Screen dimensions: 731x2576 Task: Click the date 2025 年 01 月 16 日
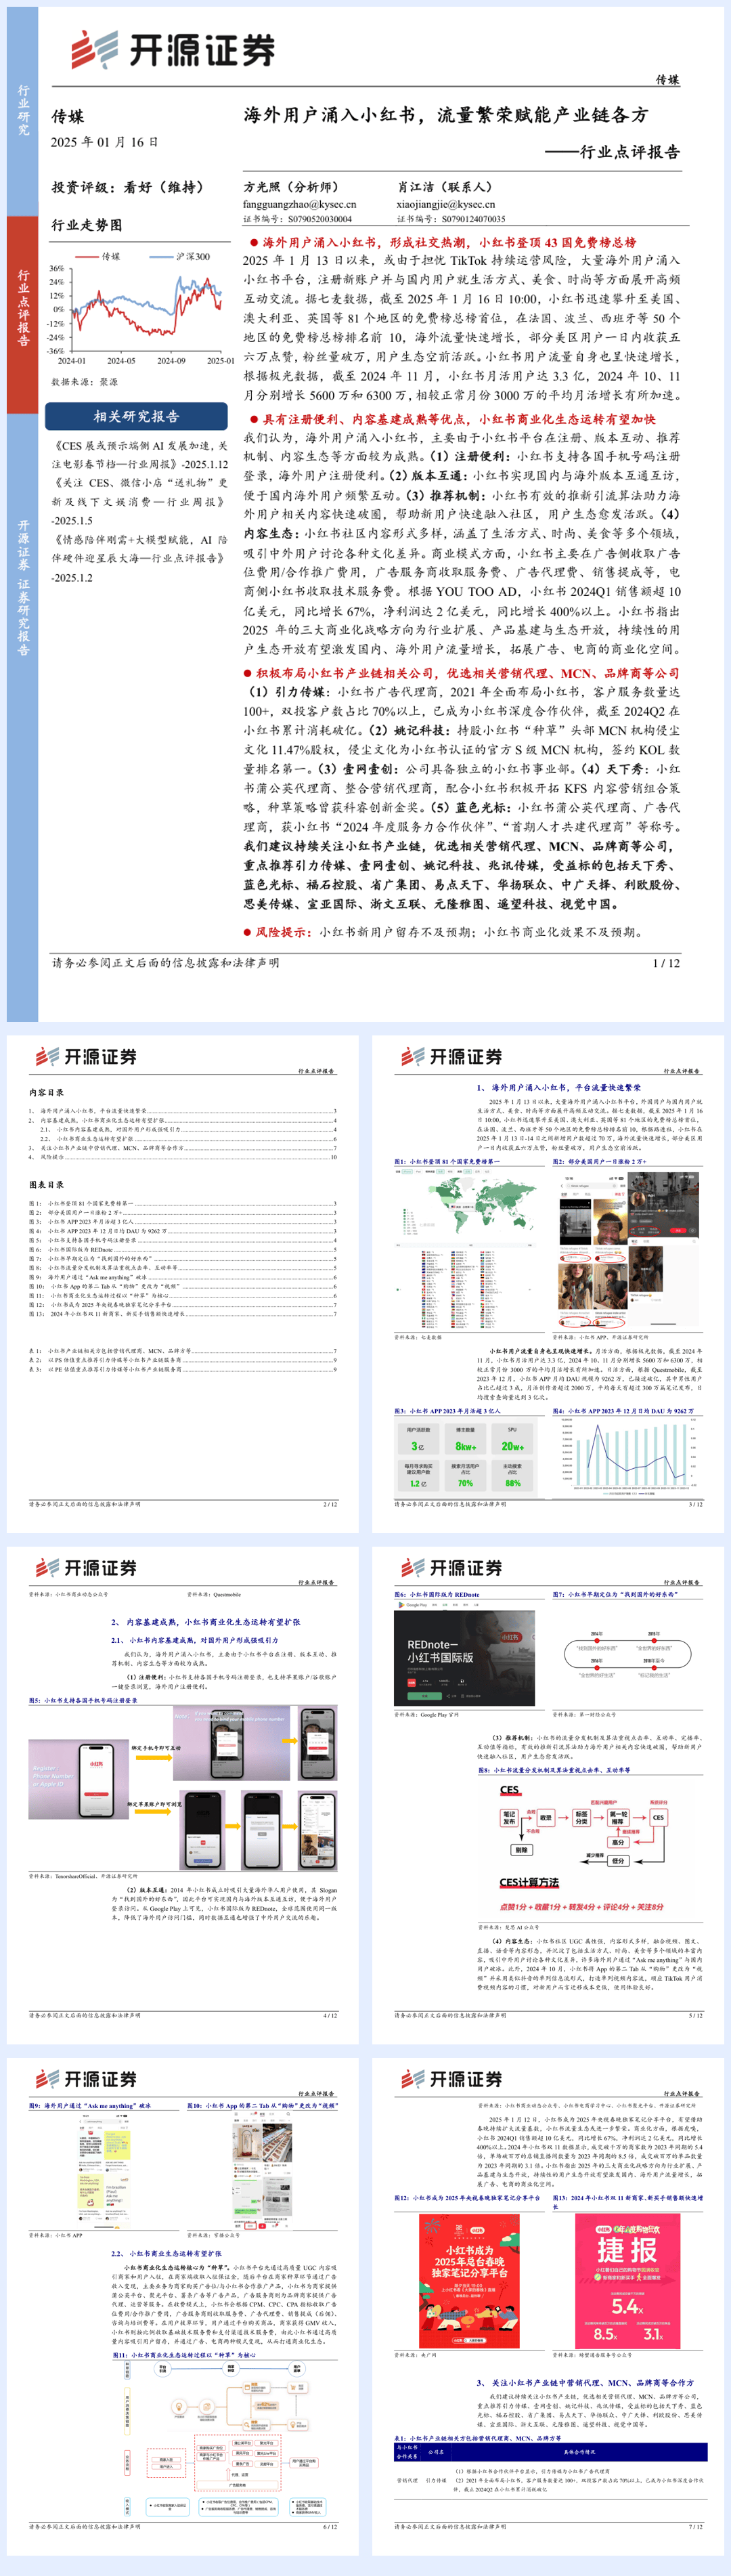coord(105,142)
